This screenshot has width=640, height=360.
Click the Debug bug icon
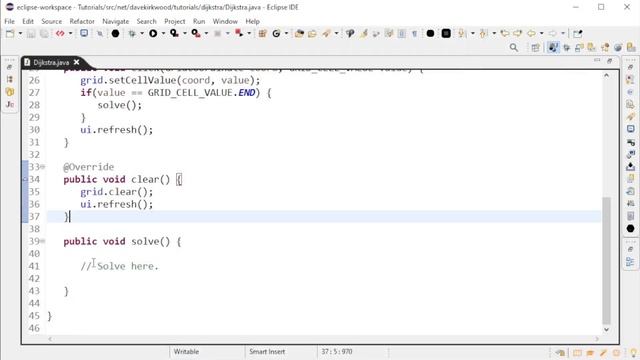[x=132, y=33]
